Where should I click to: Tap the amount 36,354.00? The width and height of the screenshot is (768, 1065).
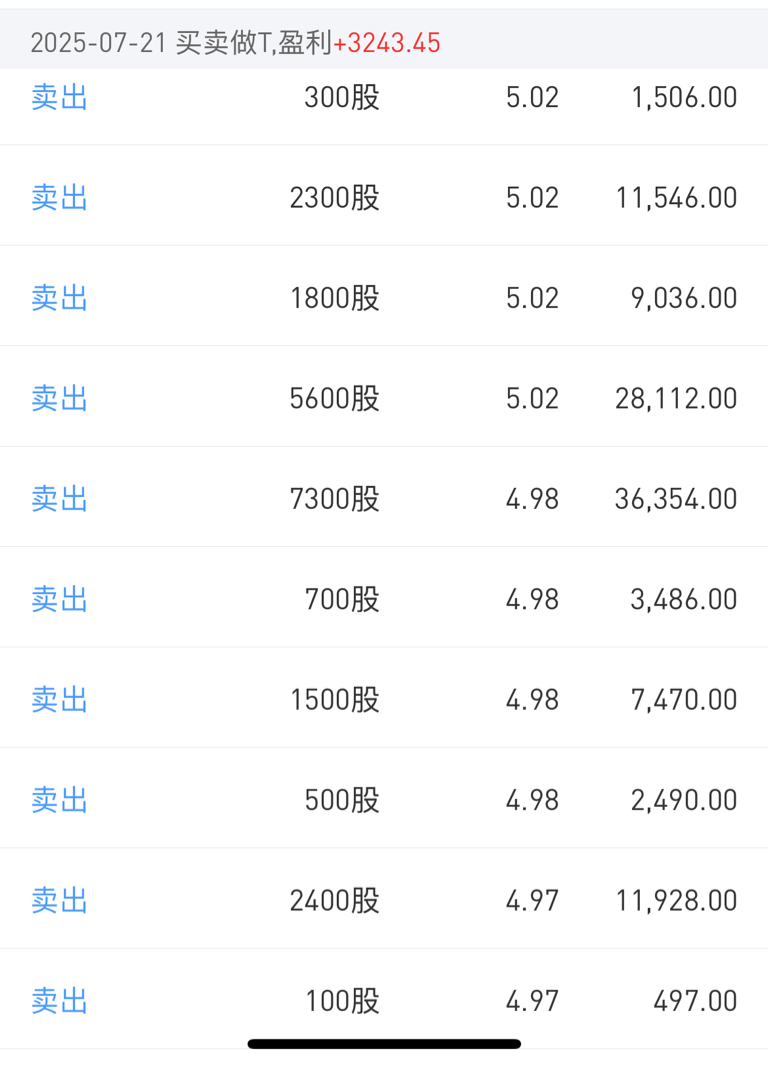tap(676, 499)
